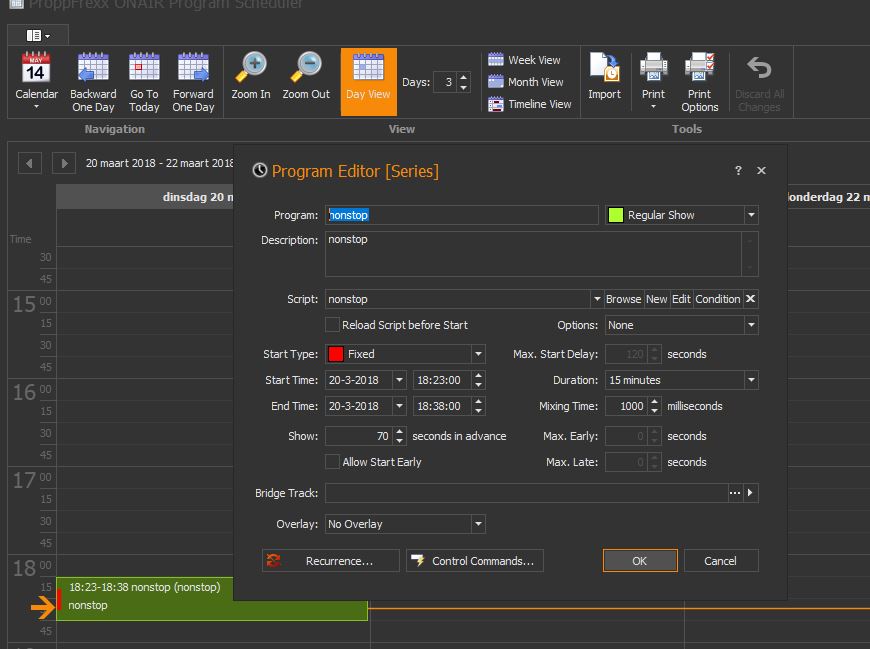Click the End Time 18:38:00 field
Image resolution: width=870 pixels, height=649 pixels.
(x=443, y=406)
